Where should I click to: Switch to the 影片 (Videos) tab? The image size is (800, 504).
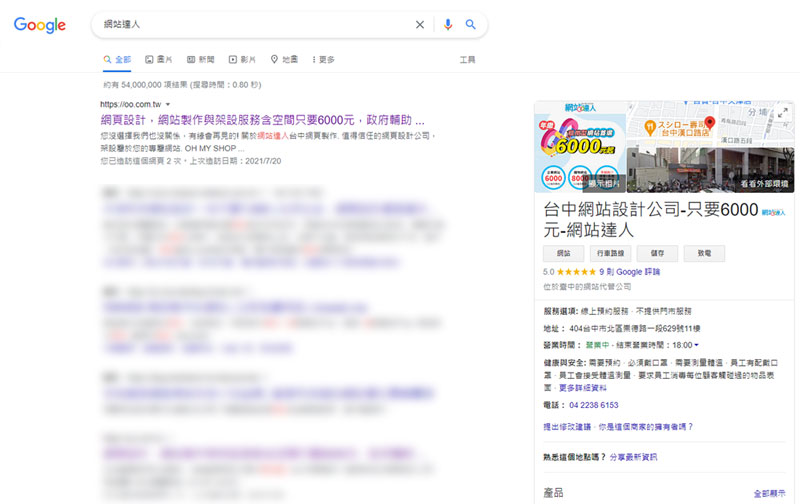242,60
